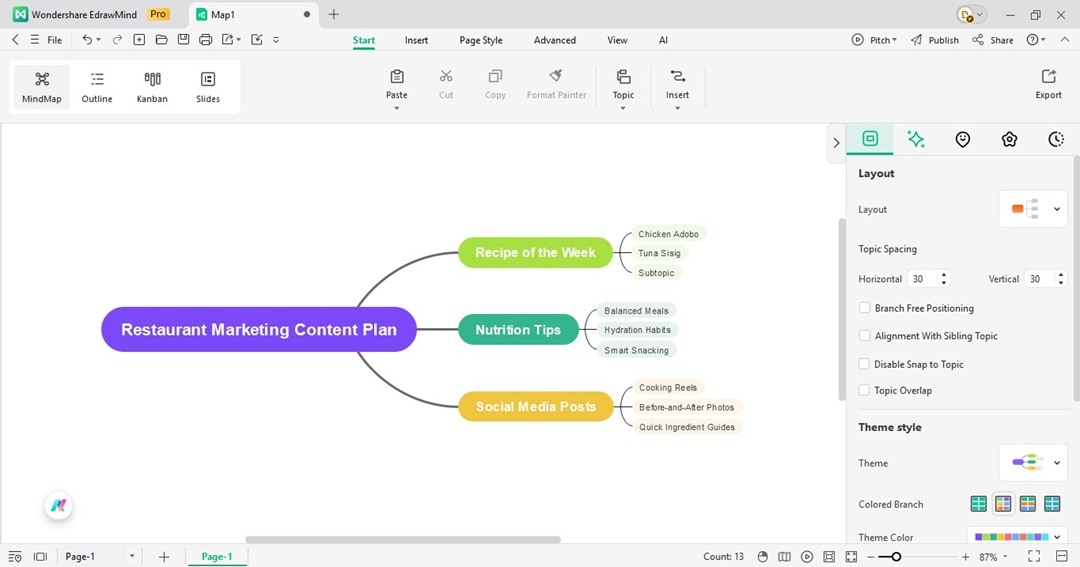
Task: Select the Chicken Adobo subtopic
Action: [x=668, y=234]
